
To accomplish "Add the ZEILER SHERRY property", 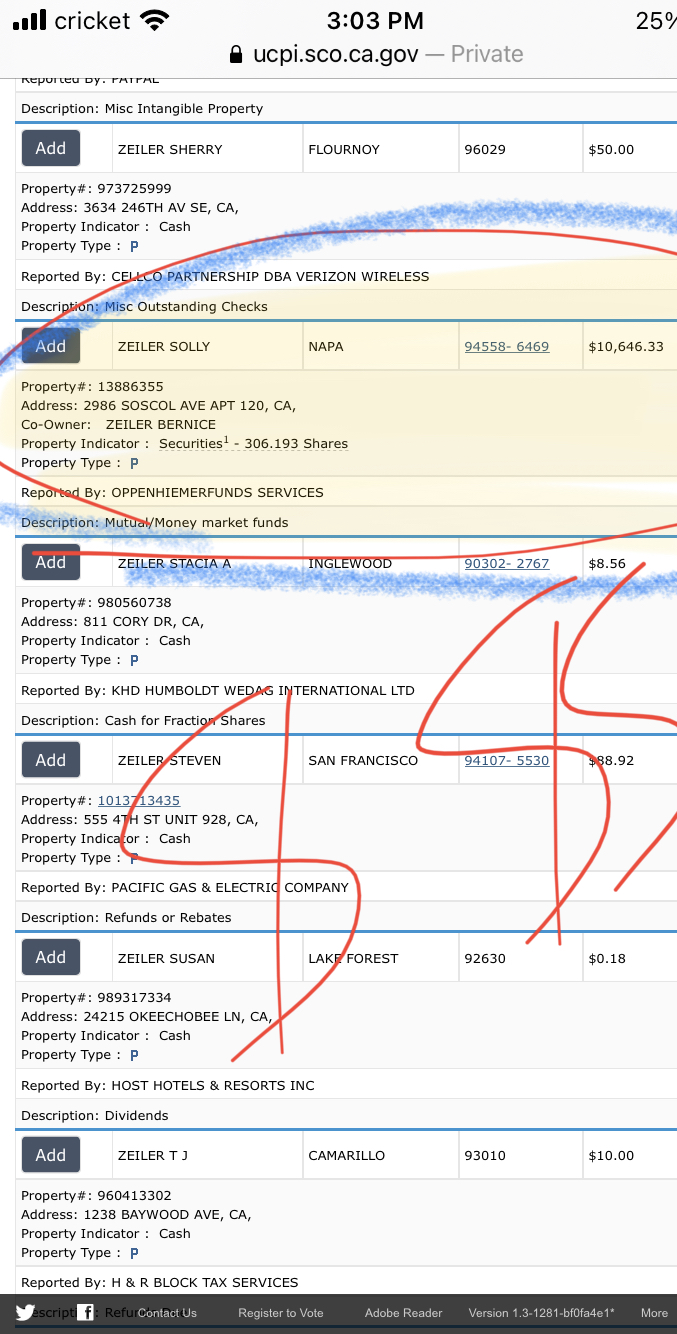I will [51, 148].
